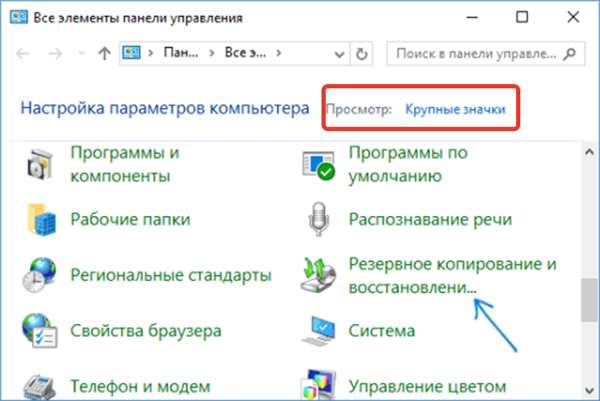This screenshot has height=401, width=600.
Task: Click the Speech Recognition microphone icon
Action: pyautogui.click(x=318, y=219)
